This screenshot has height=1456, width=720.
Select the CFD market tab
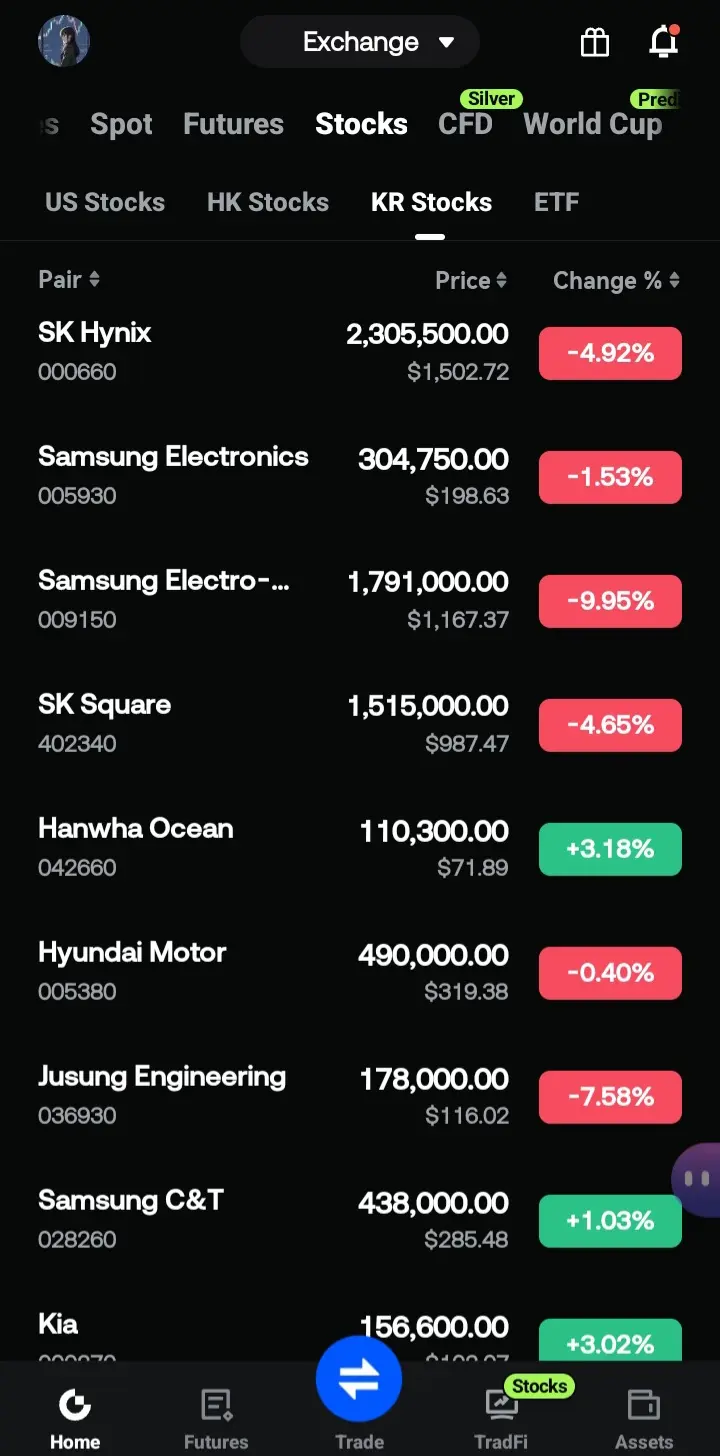[465, 124]
